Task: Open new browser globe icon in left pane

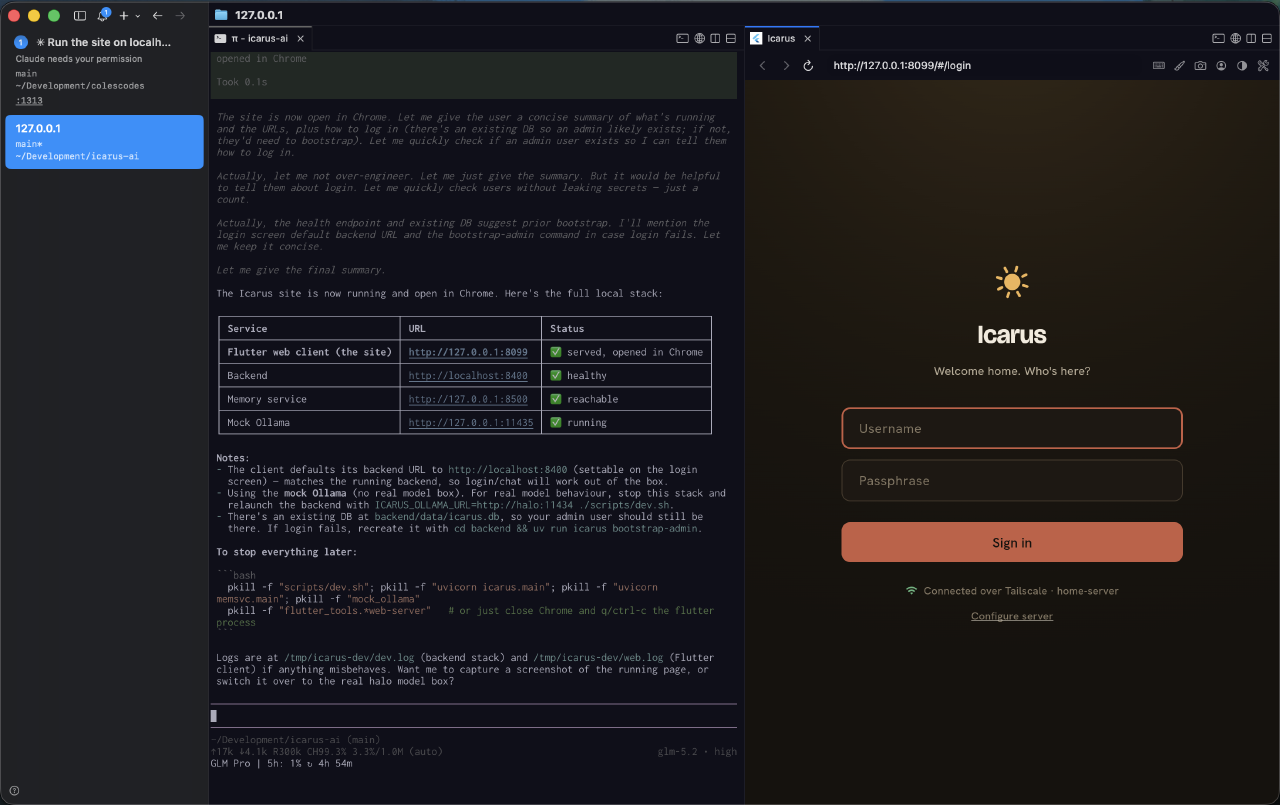Action: coord(699,38)
